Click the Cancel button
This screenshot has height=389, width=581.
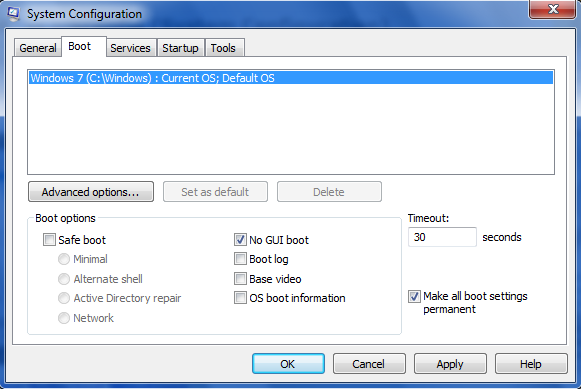pos(369,364)
